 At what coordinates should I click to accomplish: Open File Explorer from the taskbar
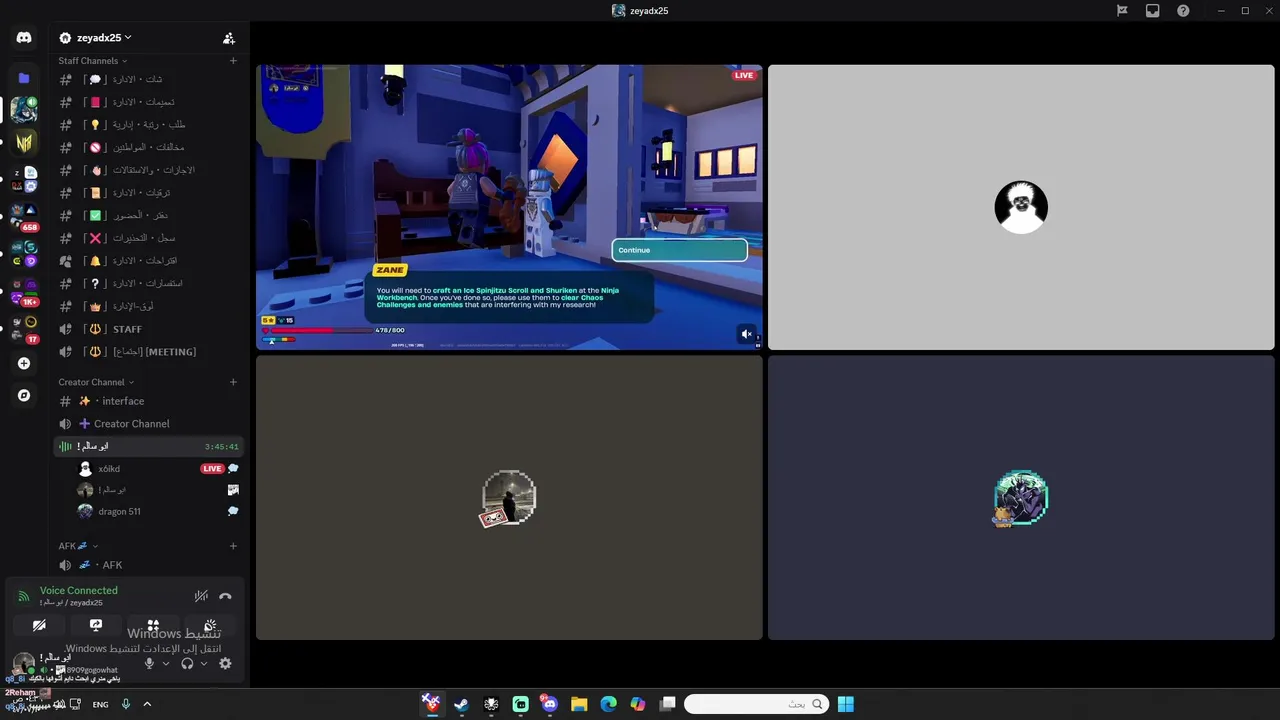(x=579, y=704)
